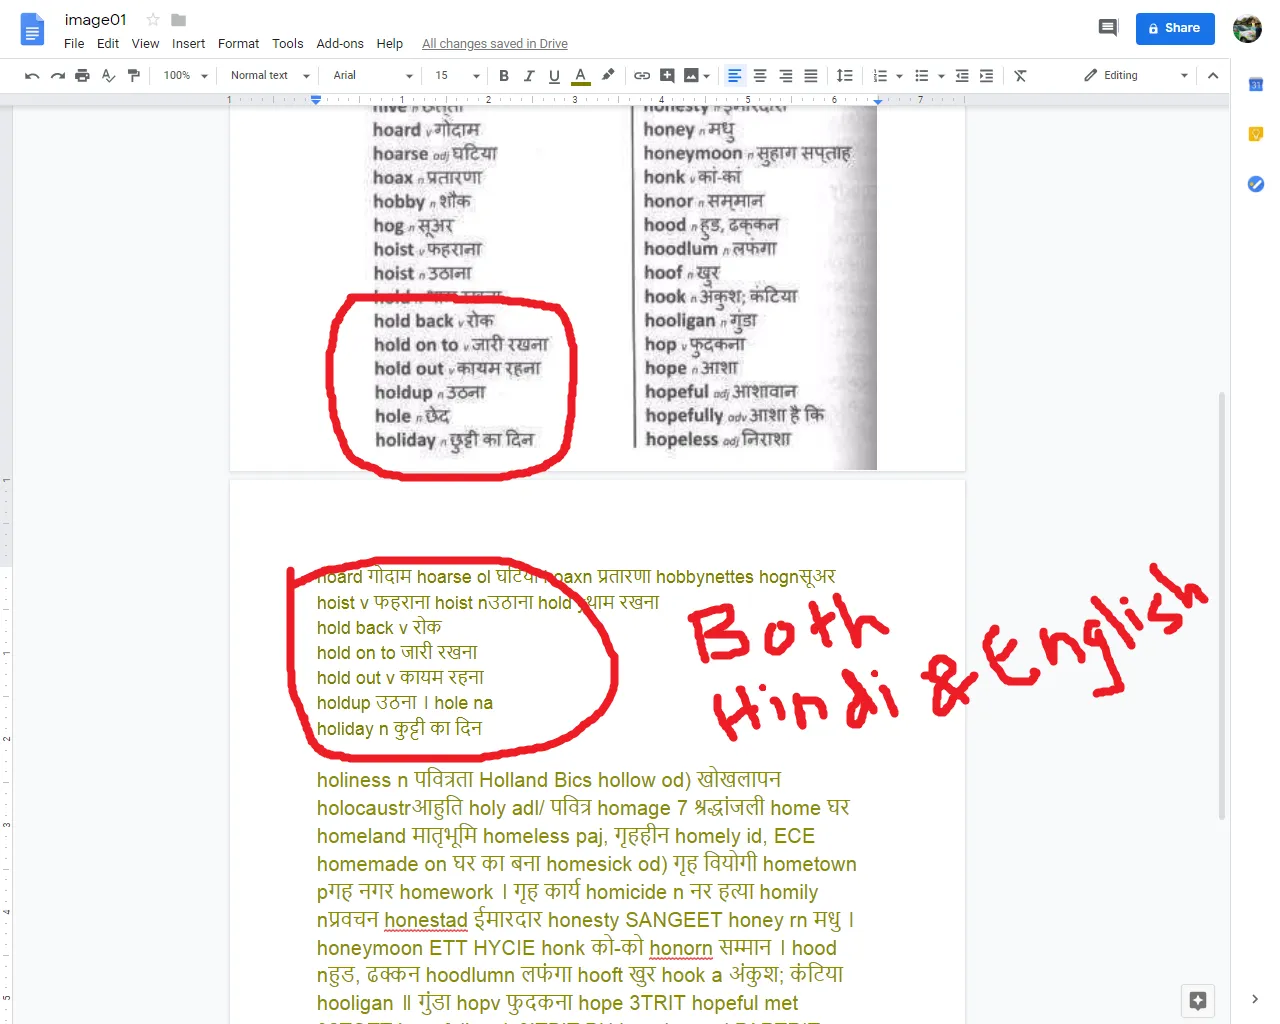
Task: Click the misspelled word "honestad"
Action: point(426,920)
